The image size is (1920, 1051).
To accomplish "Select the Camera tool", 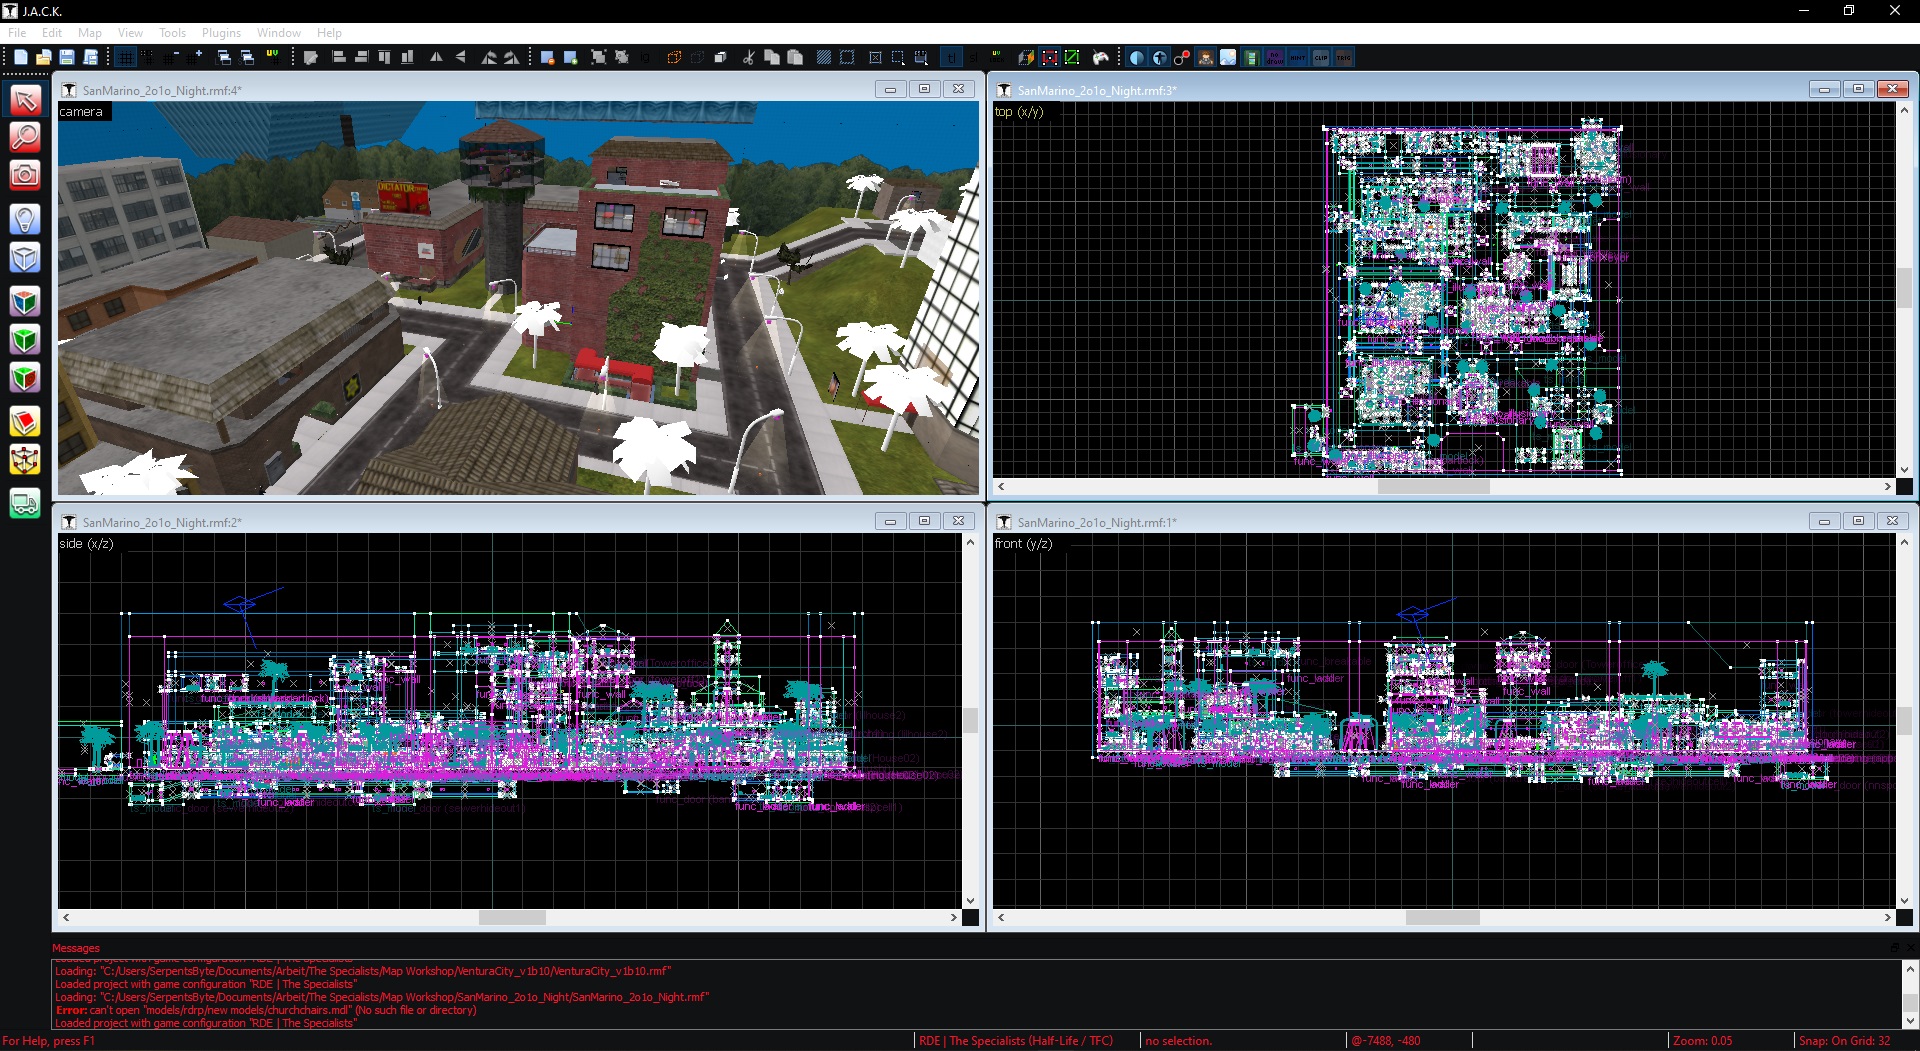I will tap(25, 176).
